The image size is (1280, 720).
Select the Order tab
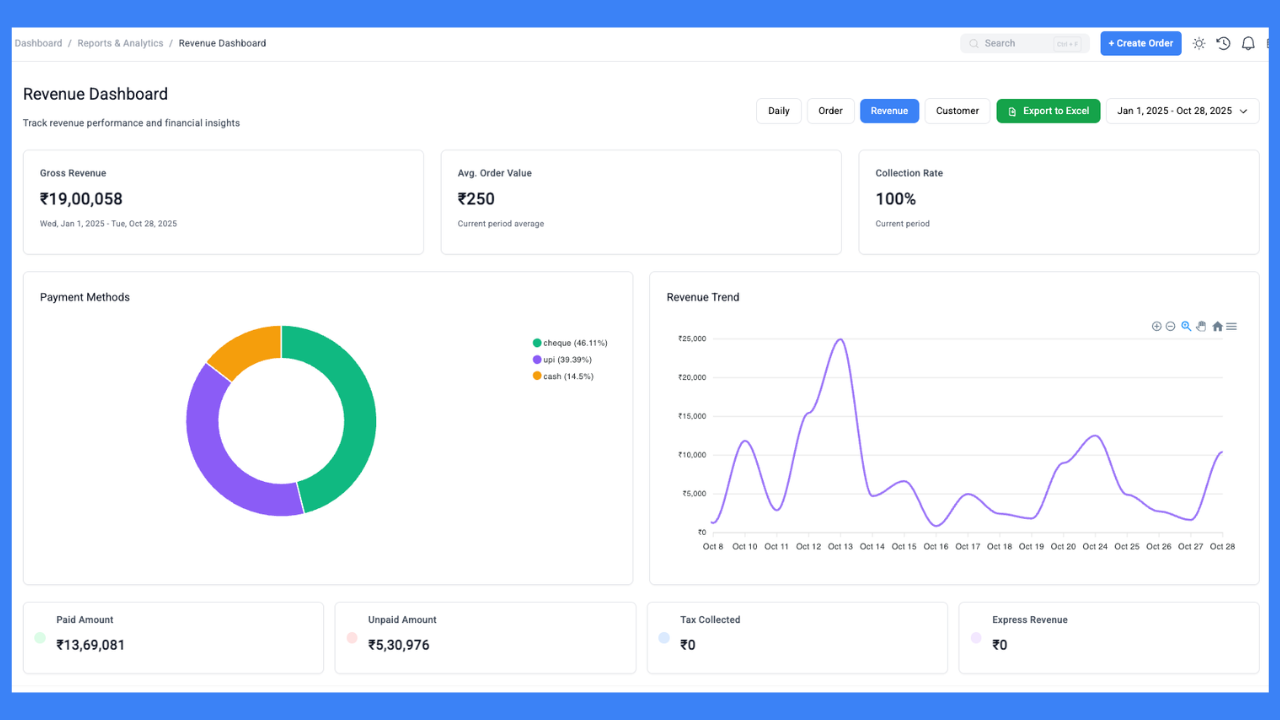point(830,111)
